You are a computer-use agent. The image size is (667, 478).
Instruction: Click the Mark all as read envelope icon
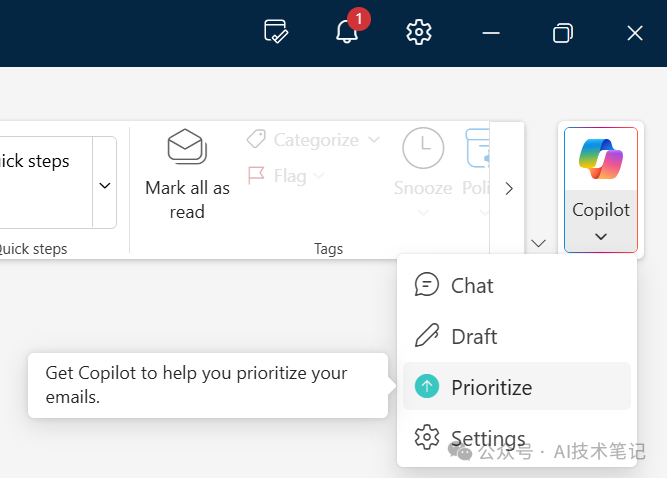[187, 147]
